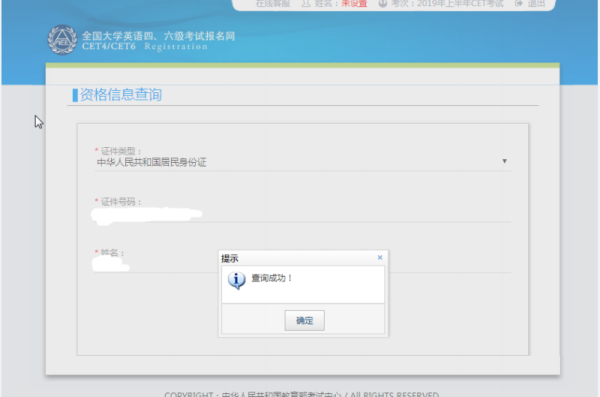This screenshot has width=600, height=397.
Task: Click the 资格信息查询 heading
Action: coord(121,95)
